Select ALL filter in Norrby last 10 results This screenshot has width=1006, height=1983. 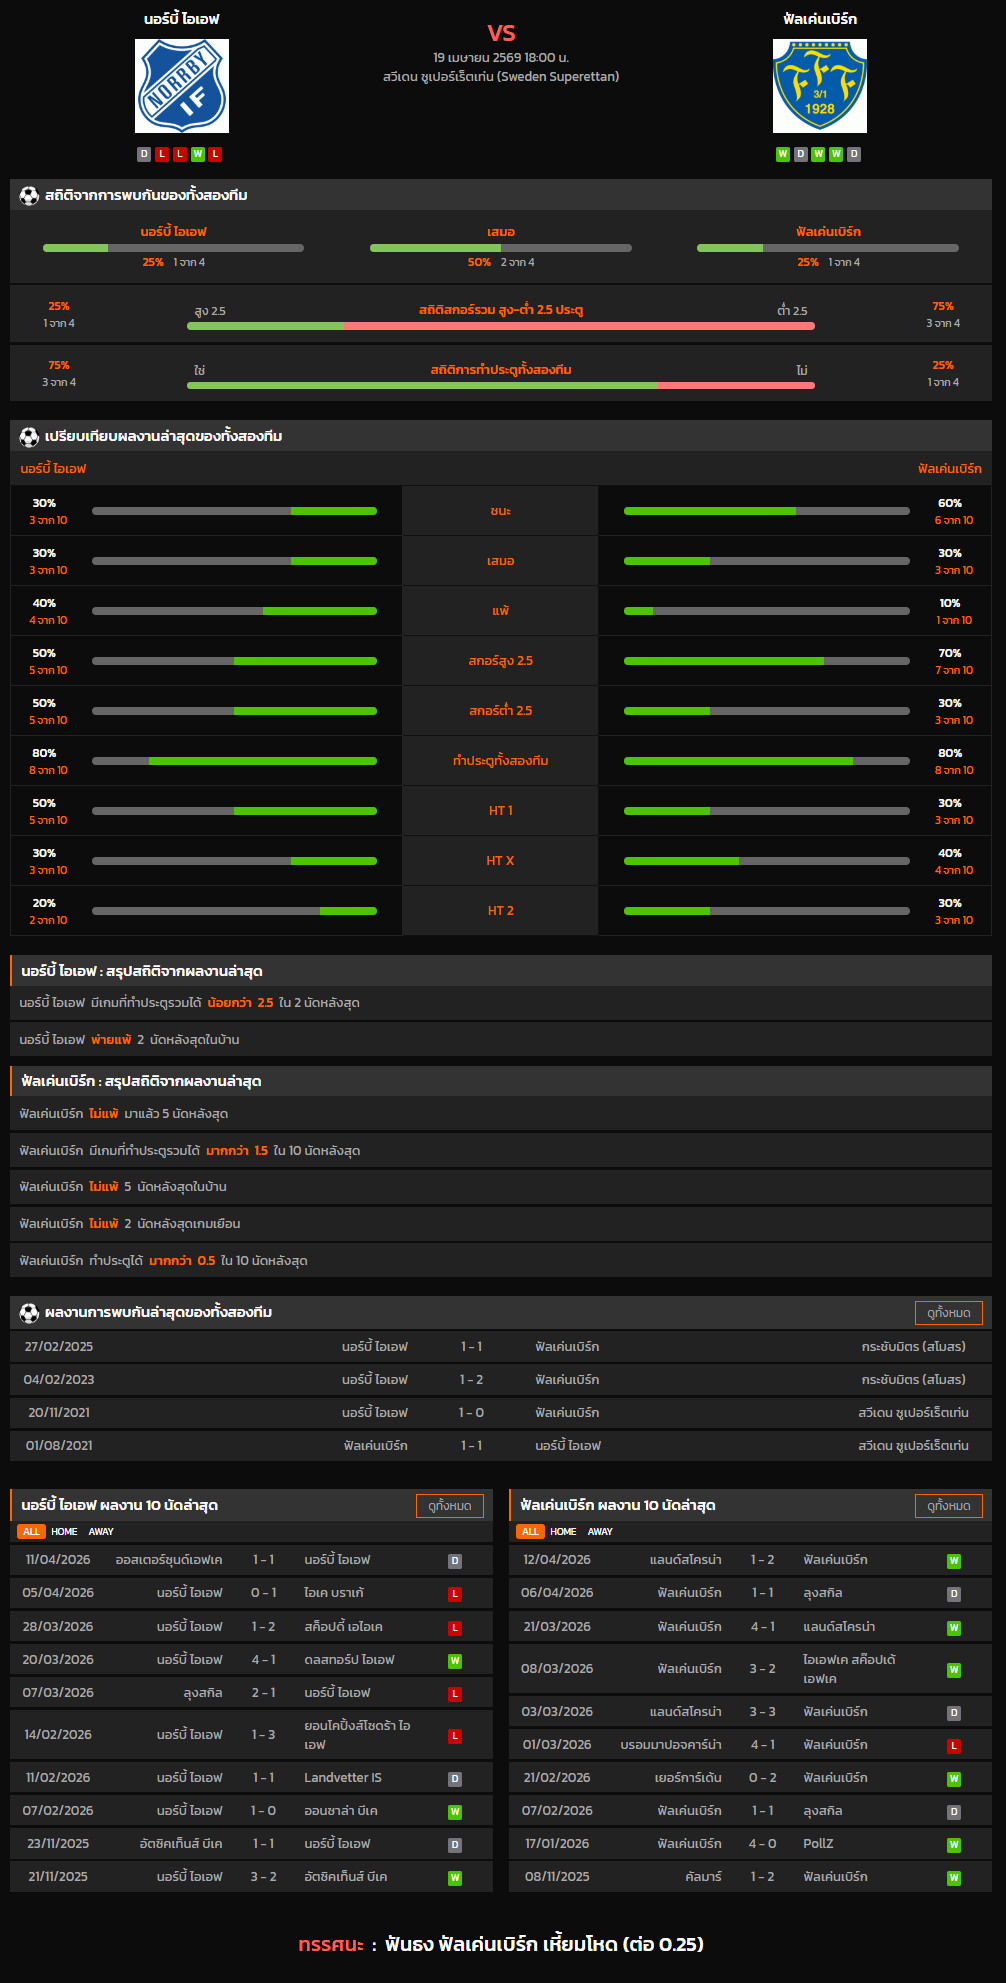tap(31, 1532)
